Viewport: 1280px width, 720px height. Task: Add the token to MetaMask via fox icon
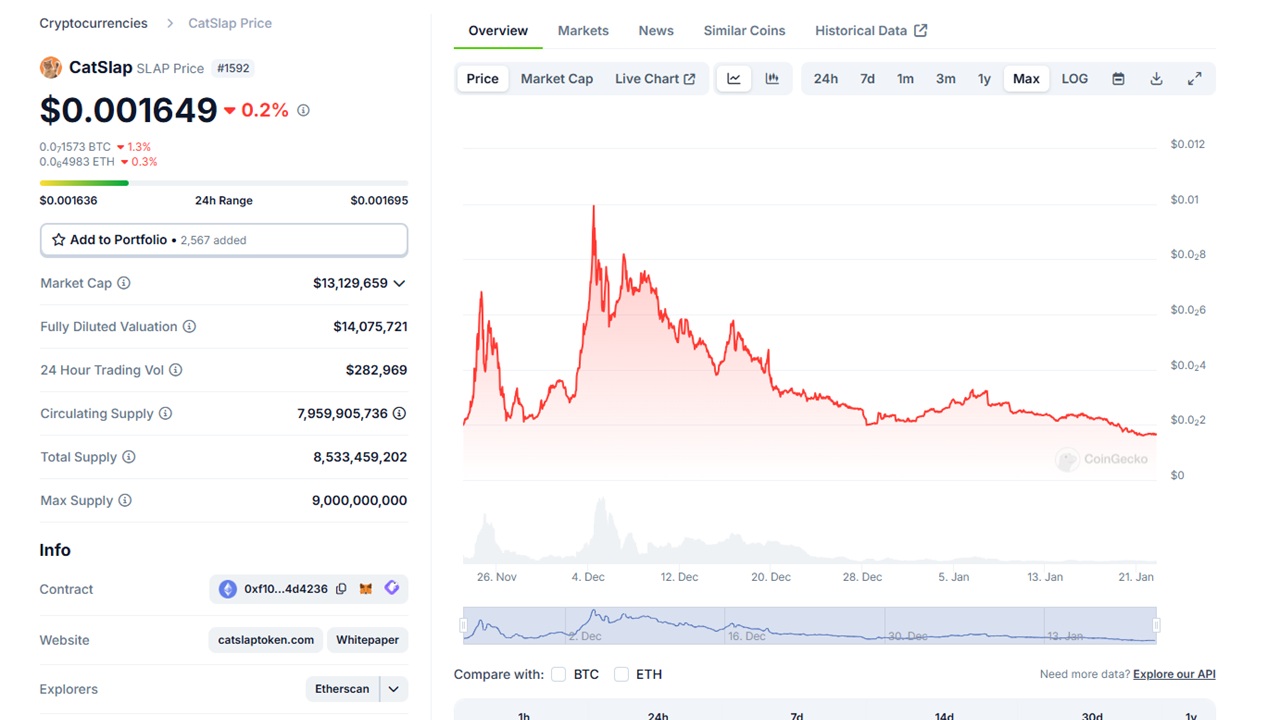click(x=366, y=589)
